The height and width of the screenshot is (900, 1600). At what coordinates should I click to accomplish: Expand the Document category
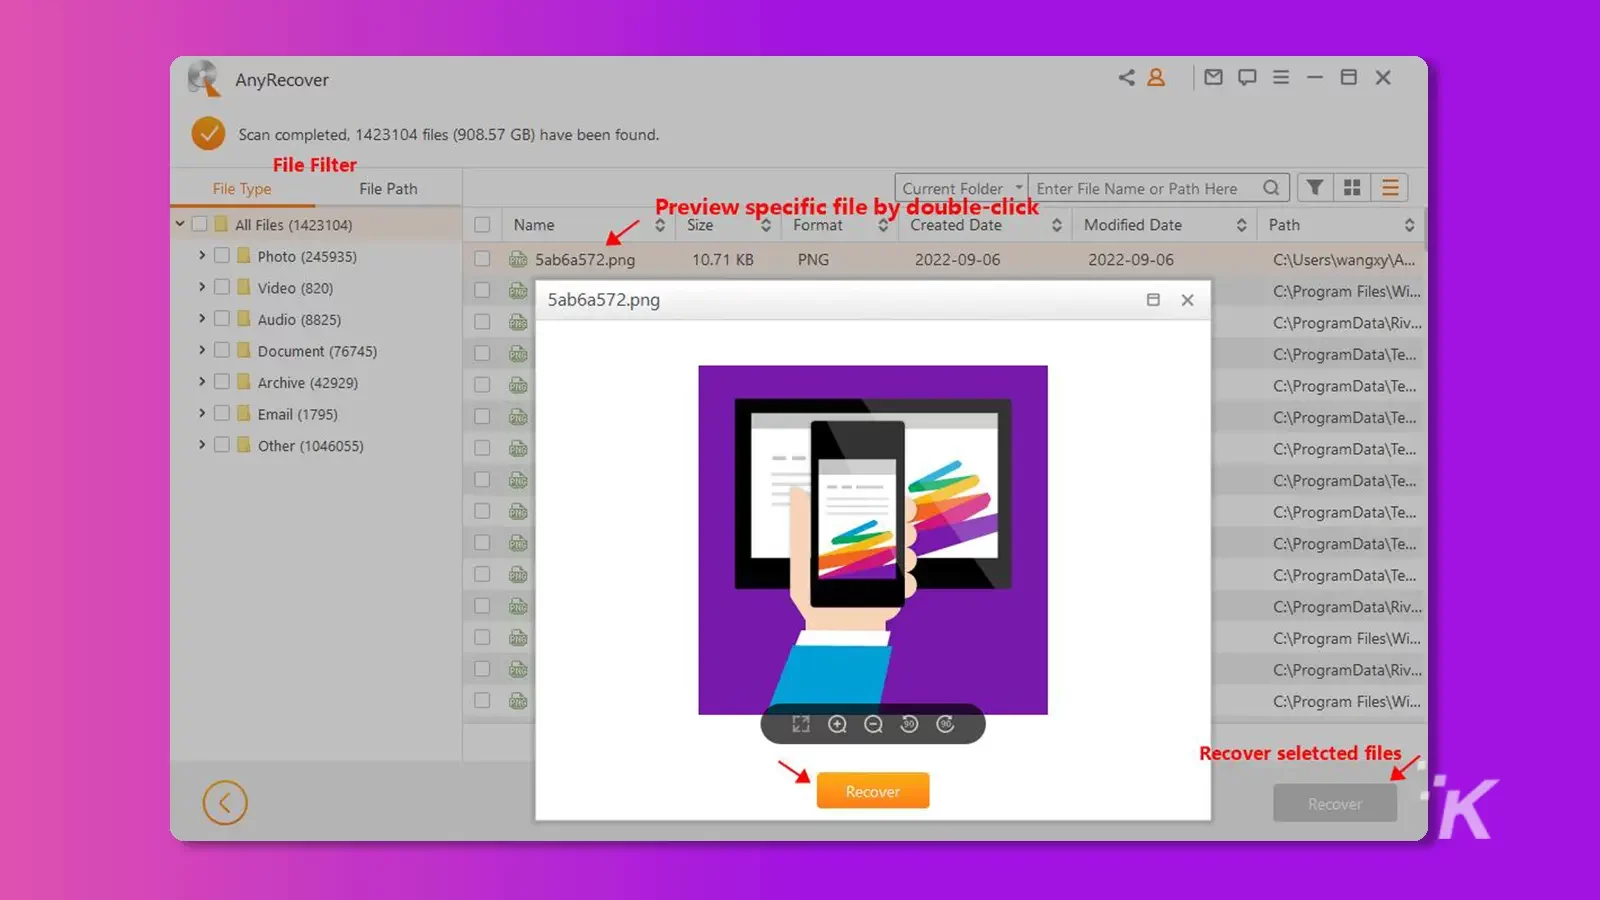(202, 351)
